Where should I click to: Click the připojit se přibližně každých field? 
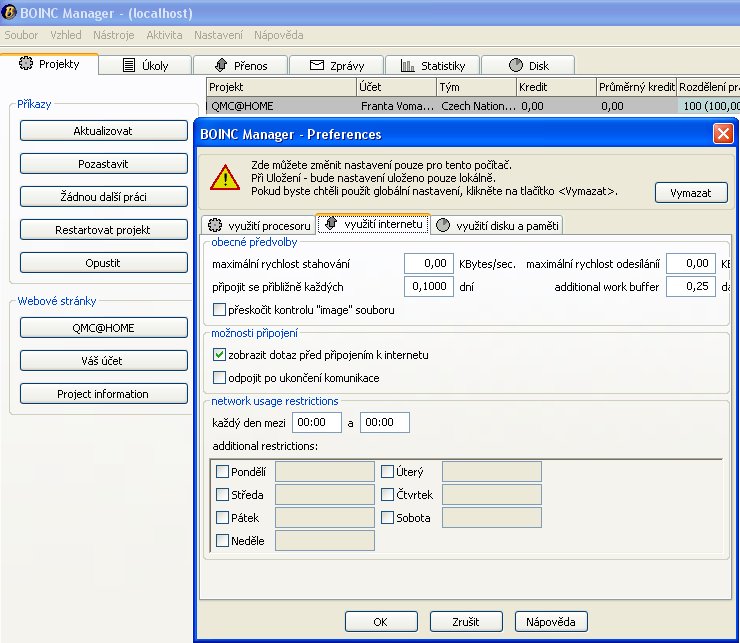[429, 286]
